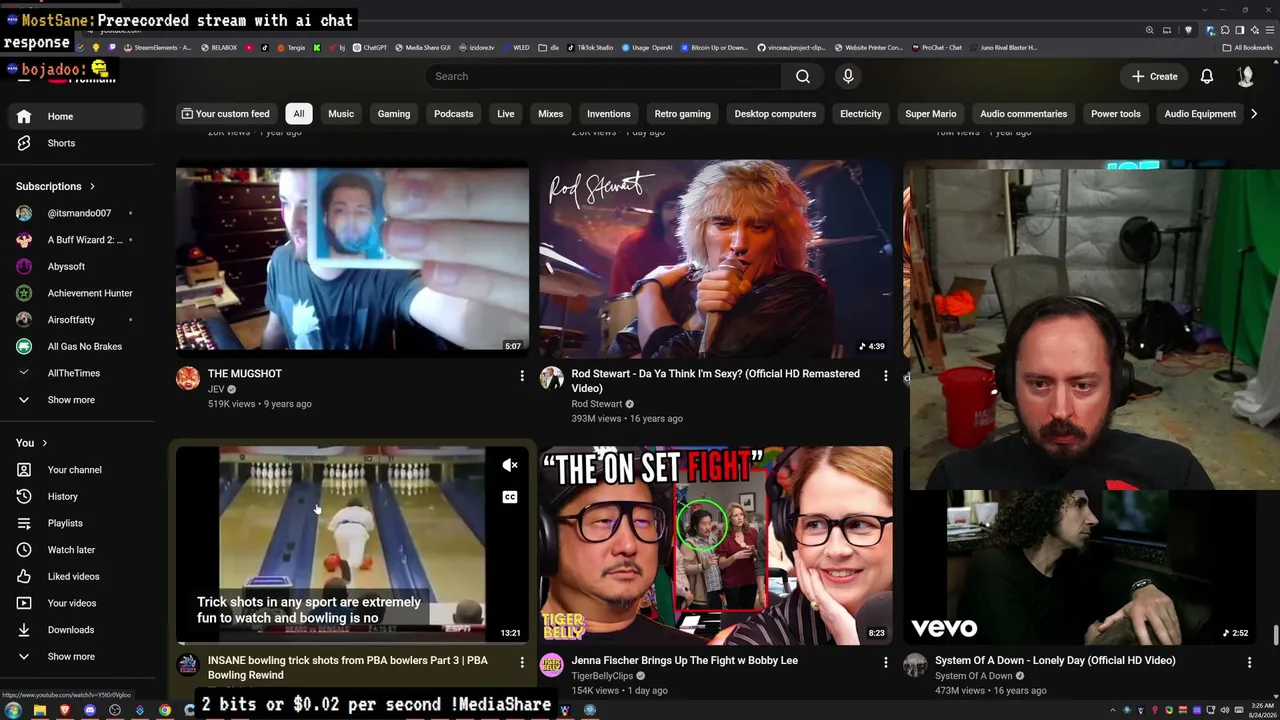This screenshot has height=720, width=1280.
Task: Unmute the bowling video preview
Action: 510,465
